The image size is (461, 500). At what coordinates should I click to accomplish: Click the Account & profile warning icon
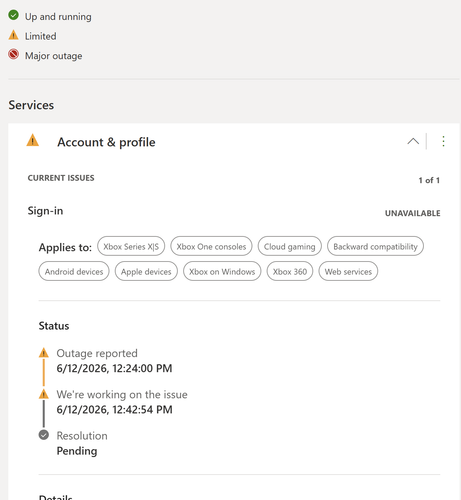pyautogui.click(x=33, y=140)
